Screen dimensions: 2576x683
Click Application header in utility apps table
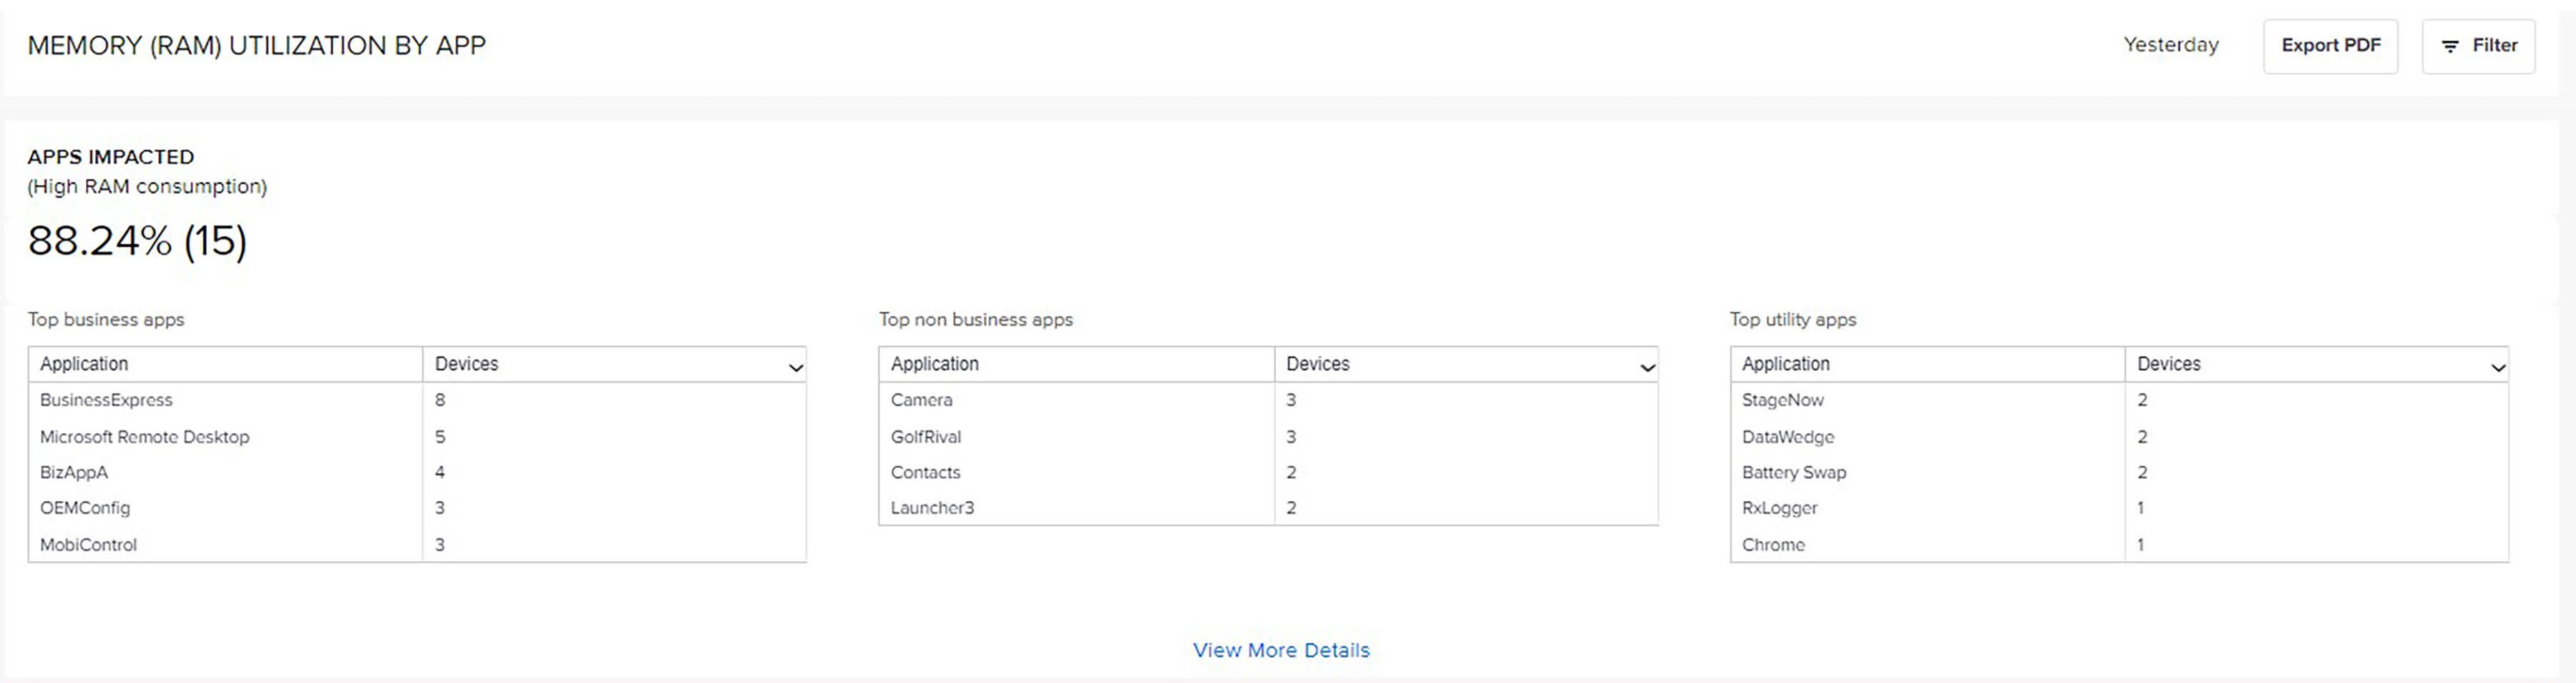(x=1785, y=364)
